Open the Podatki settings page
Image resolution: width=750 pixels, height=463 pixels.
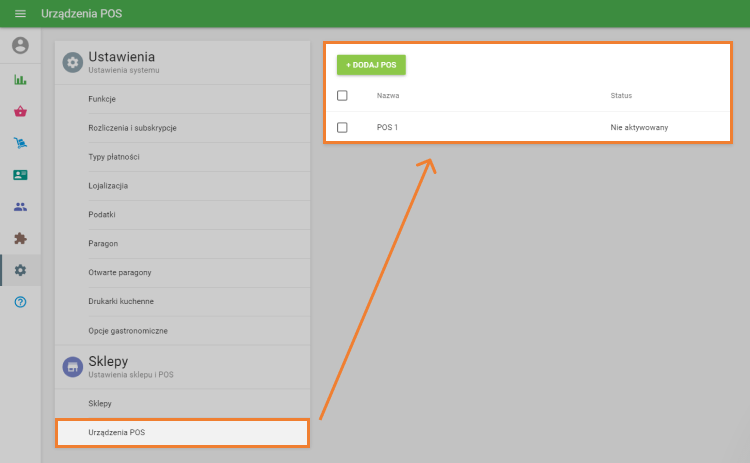point(102,215)
